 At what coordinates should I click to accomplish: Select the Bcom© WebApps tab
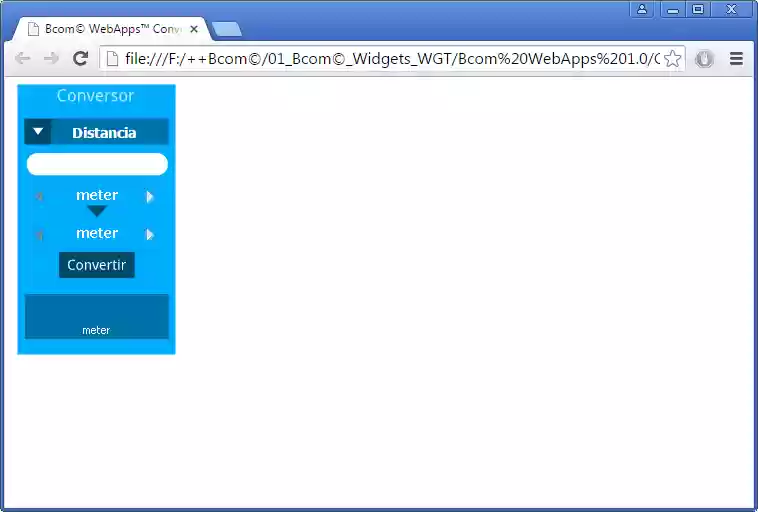[111, 29]
